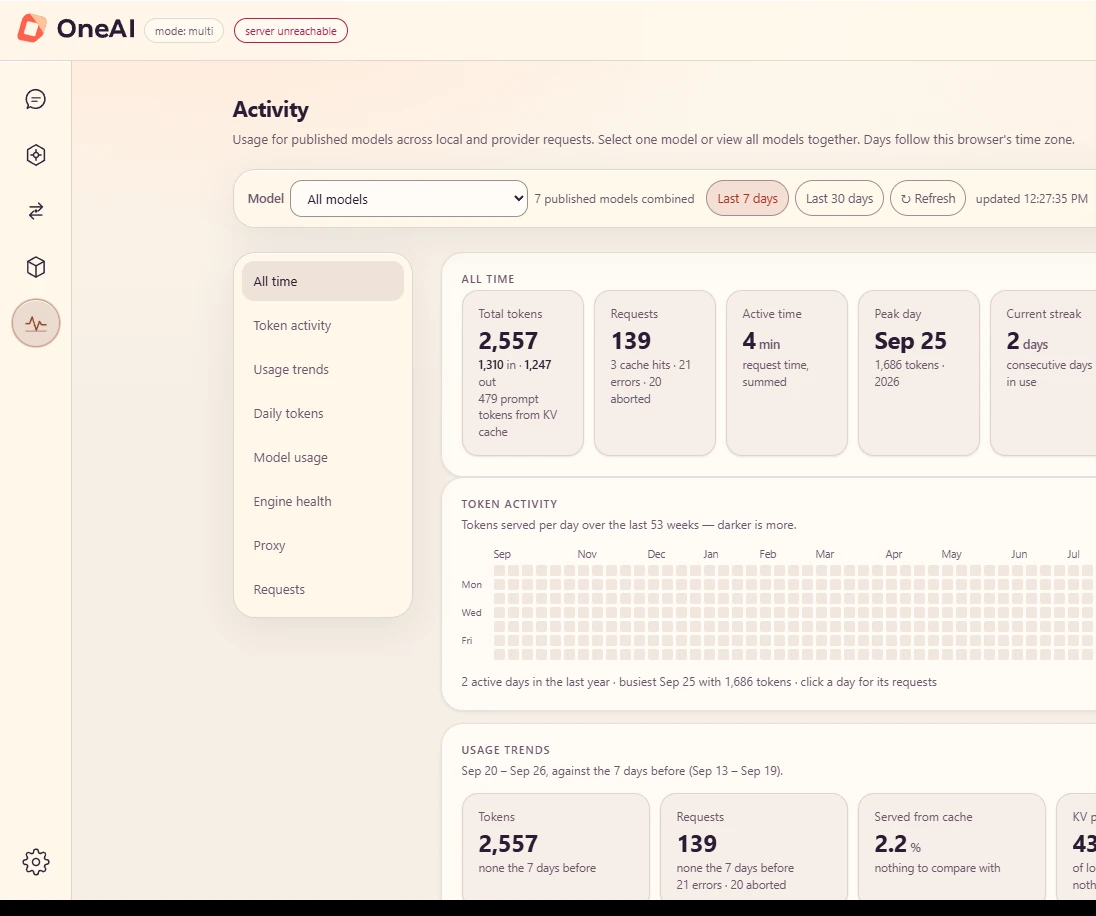Click the Usage trends Tokens 2,557 card

[556, 846]
